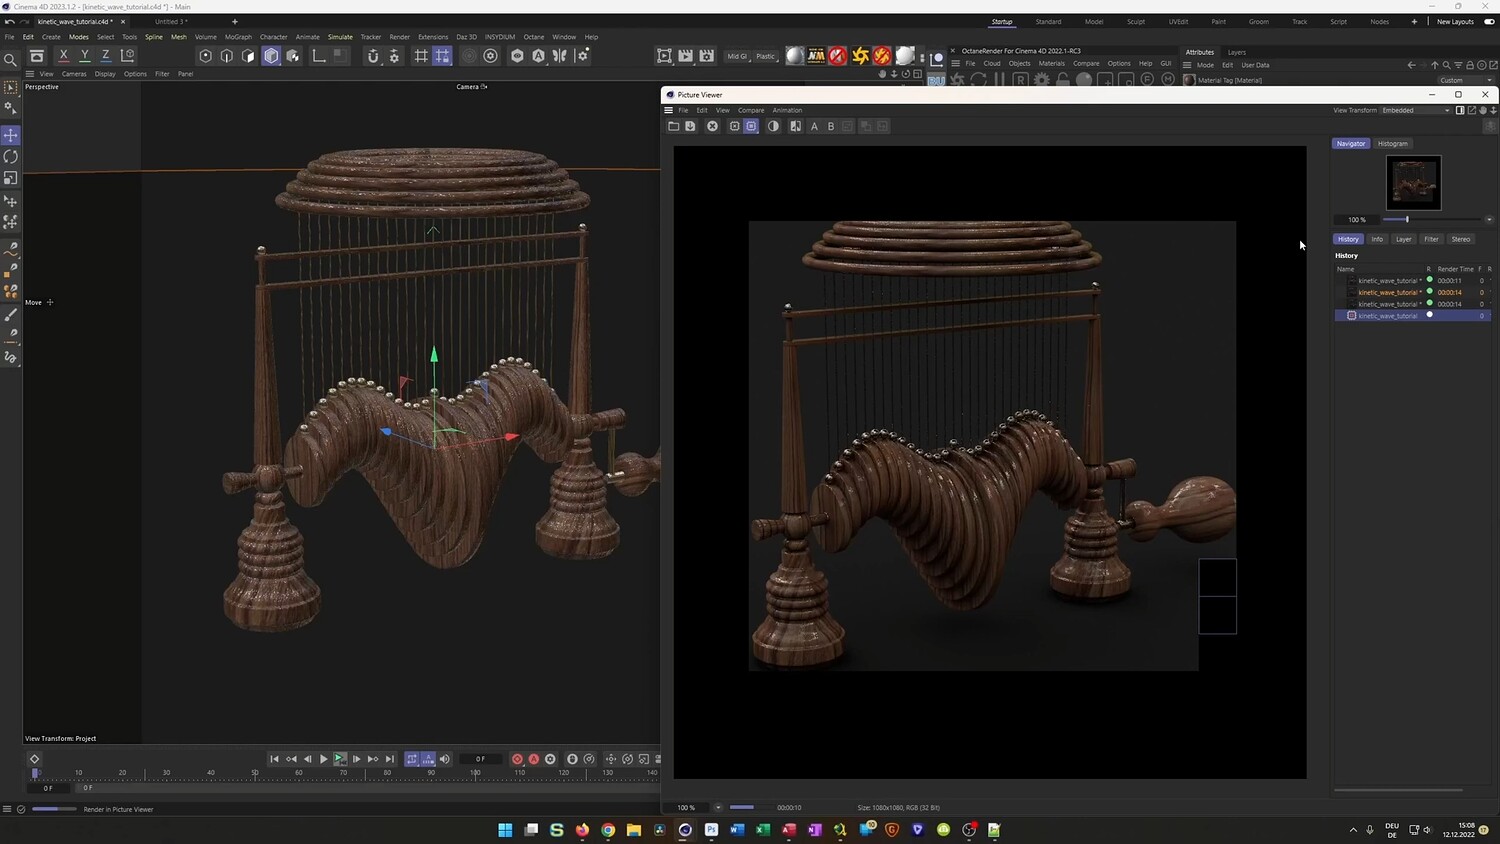Viewport: 1500px width, 844px height.
Task: Click the Render Settings gear clapper icon
Action: pyautogui.click(x=707, y=56)
